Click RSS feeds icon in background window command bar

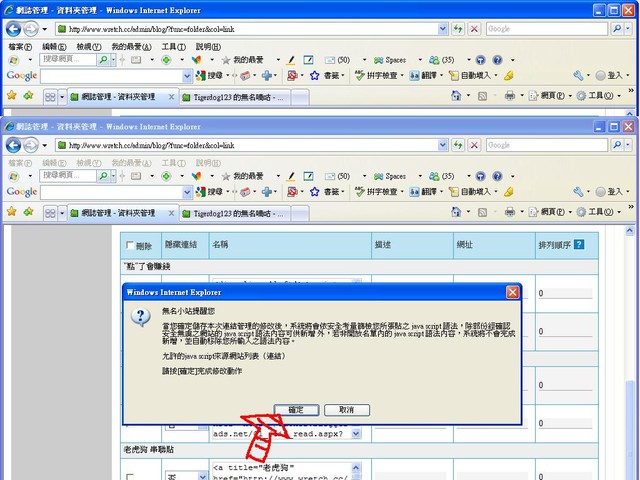point(482,96)
